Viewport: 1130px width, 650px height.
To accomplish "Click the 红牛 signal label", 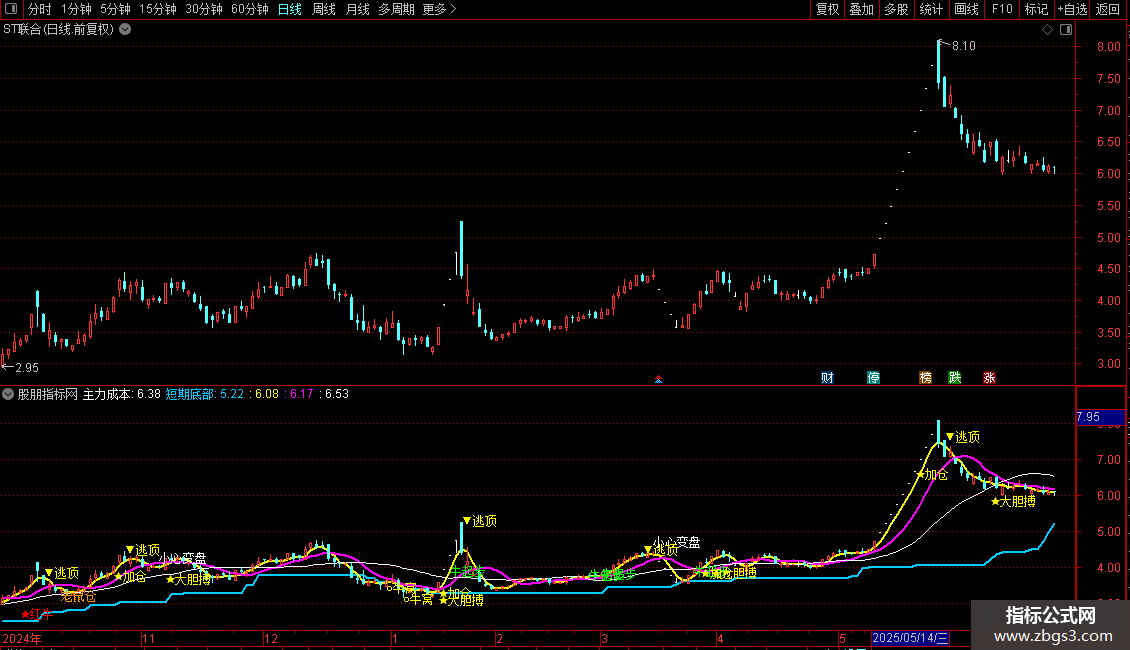I will click(37, 614).
